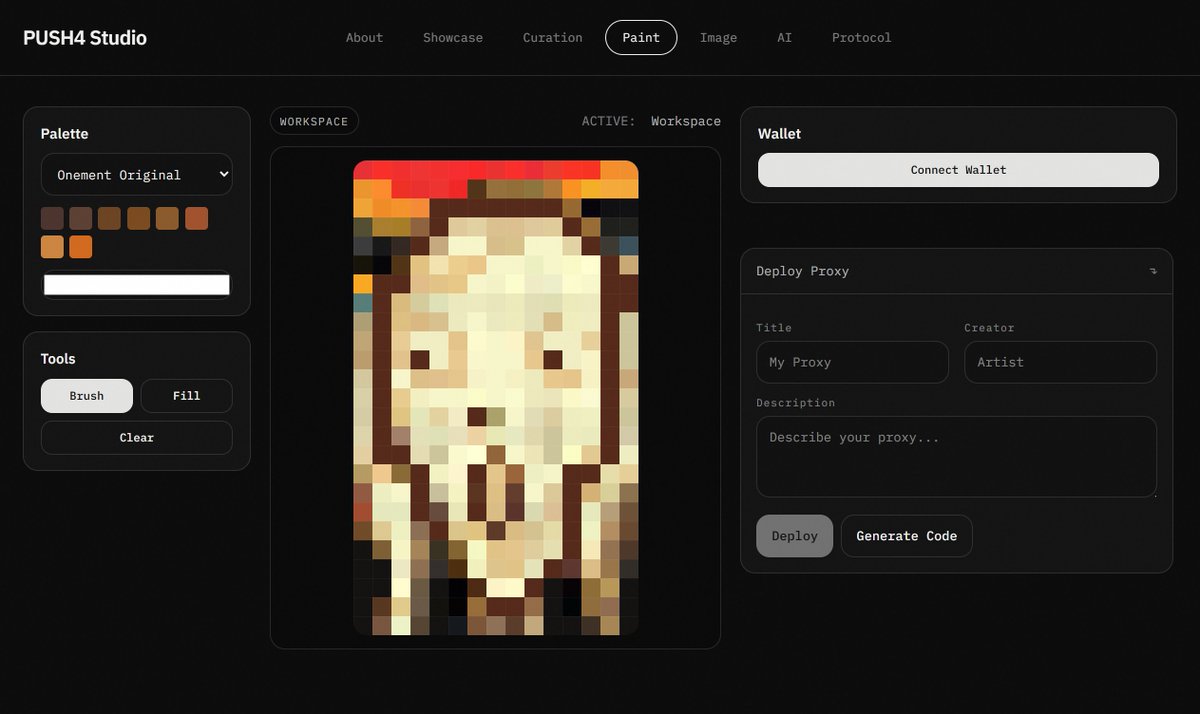This screenshot has height=714, width=1200.
Task: Select the WORKSPACE label chip
Action: point(314,121)
